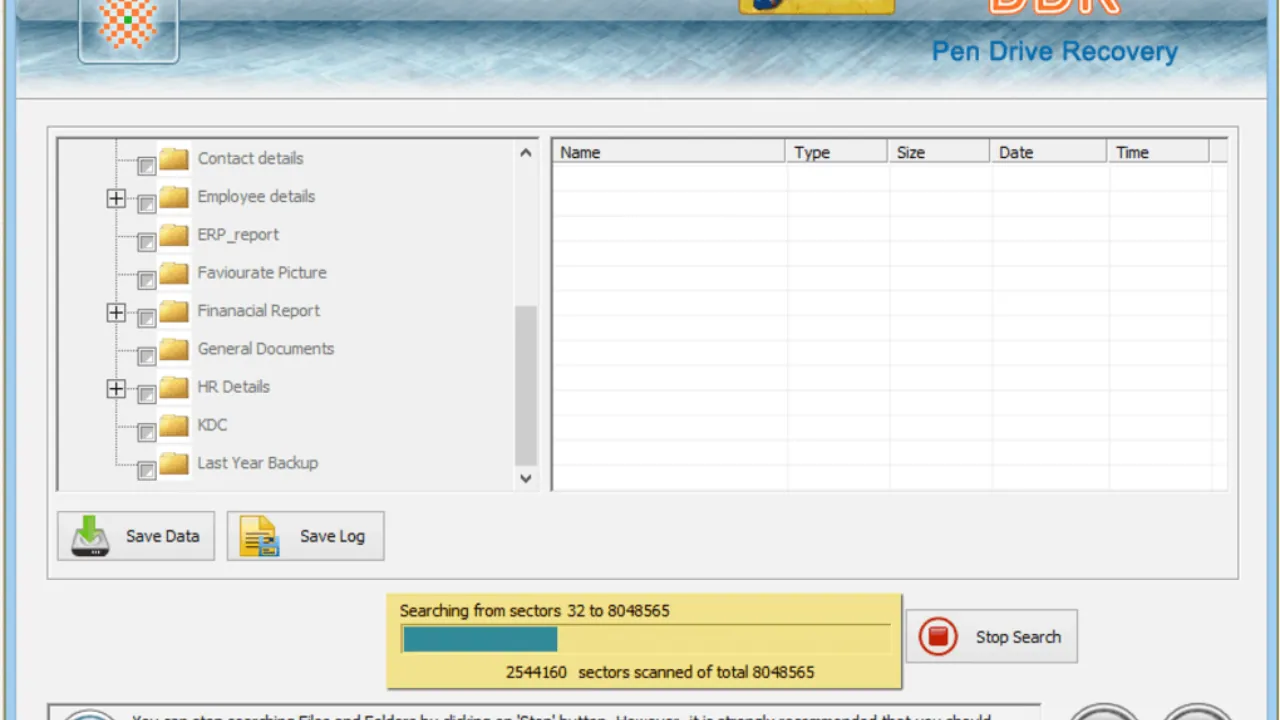Click the Contact details folder icon
The image size is (1280, 720).
point(174,158)
